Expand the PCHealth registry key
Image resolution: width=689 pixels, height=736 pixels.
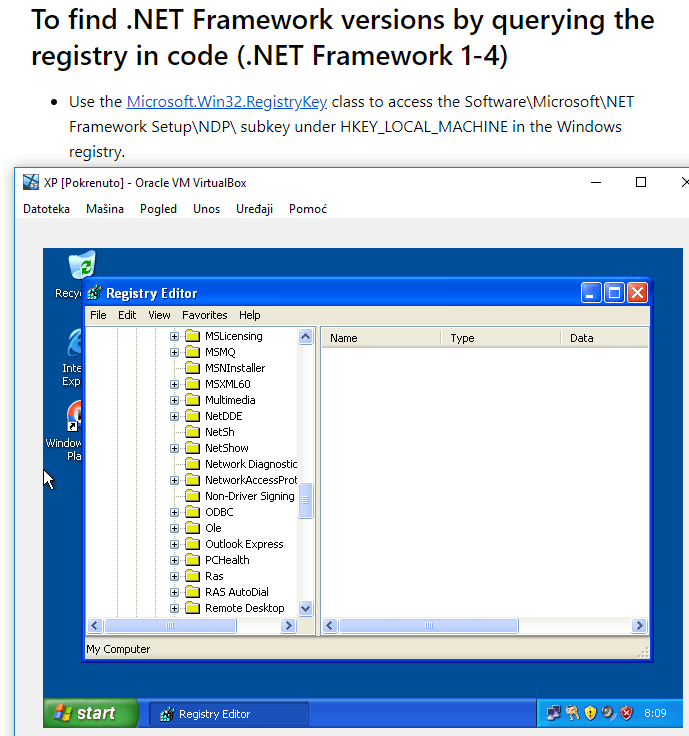point(174,560)
